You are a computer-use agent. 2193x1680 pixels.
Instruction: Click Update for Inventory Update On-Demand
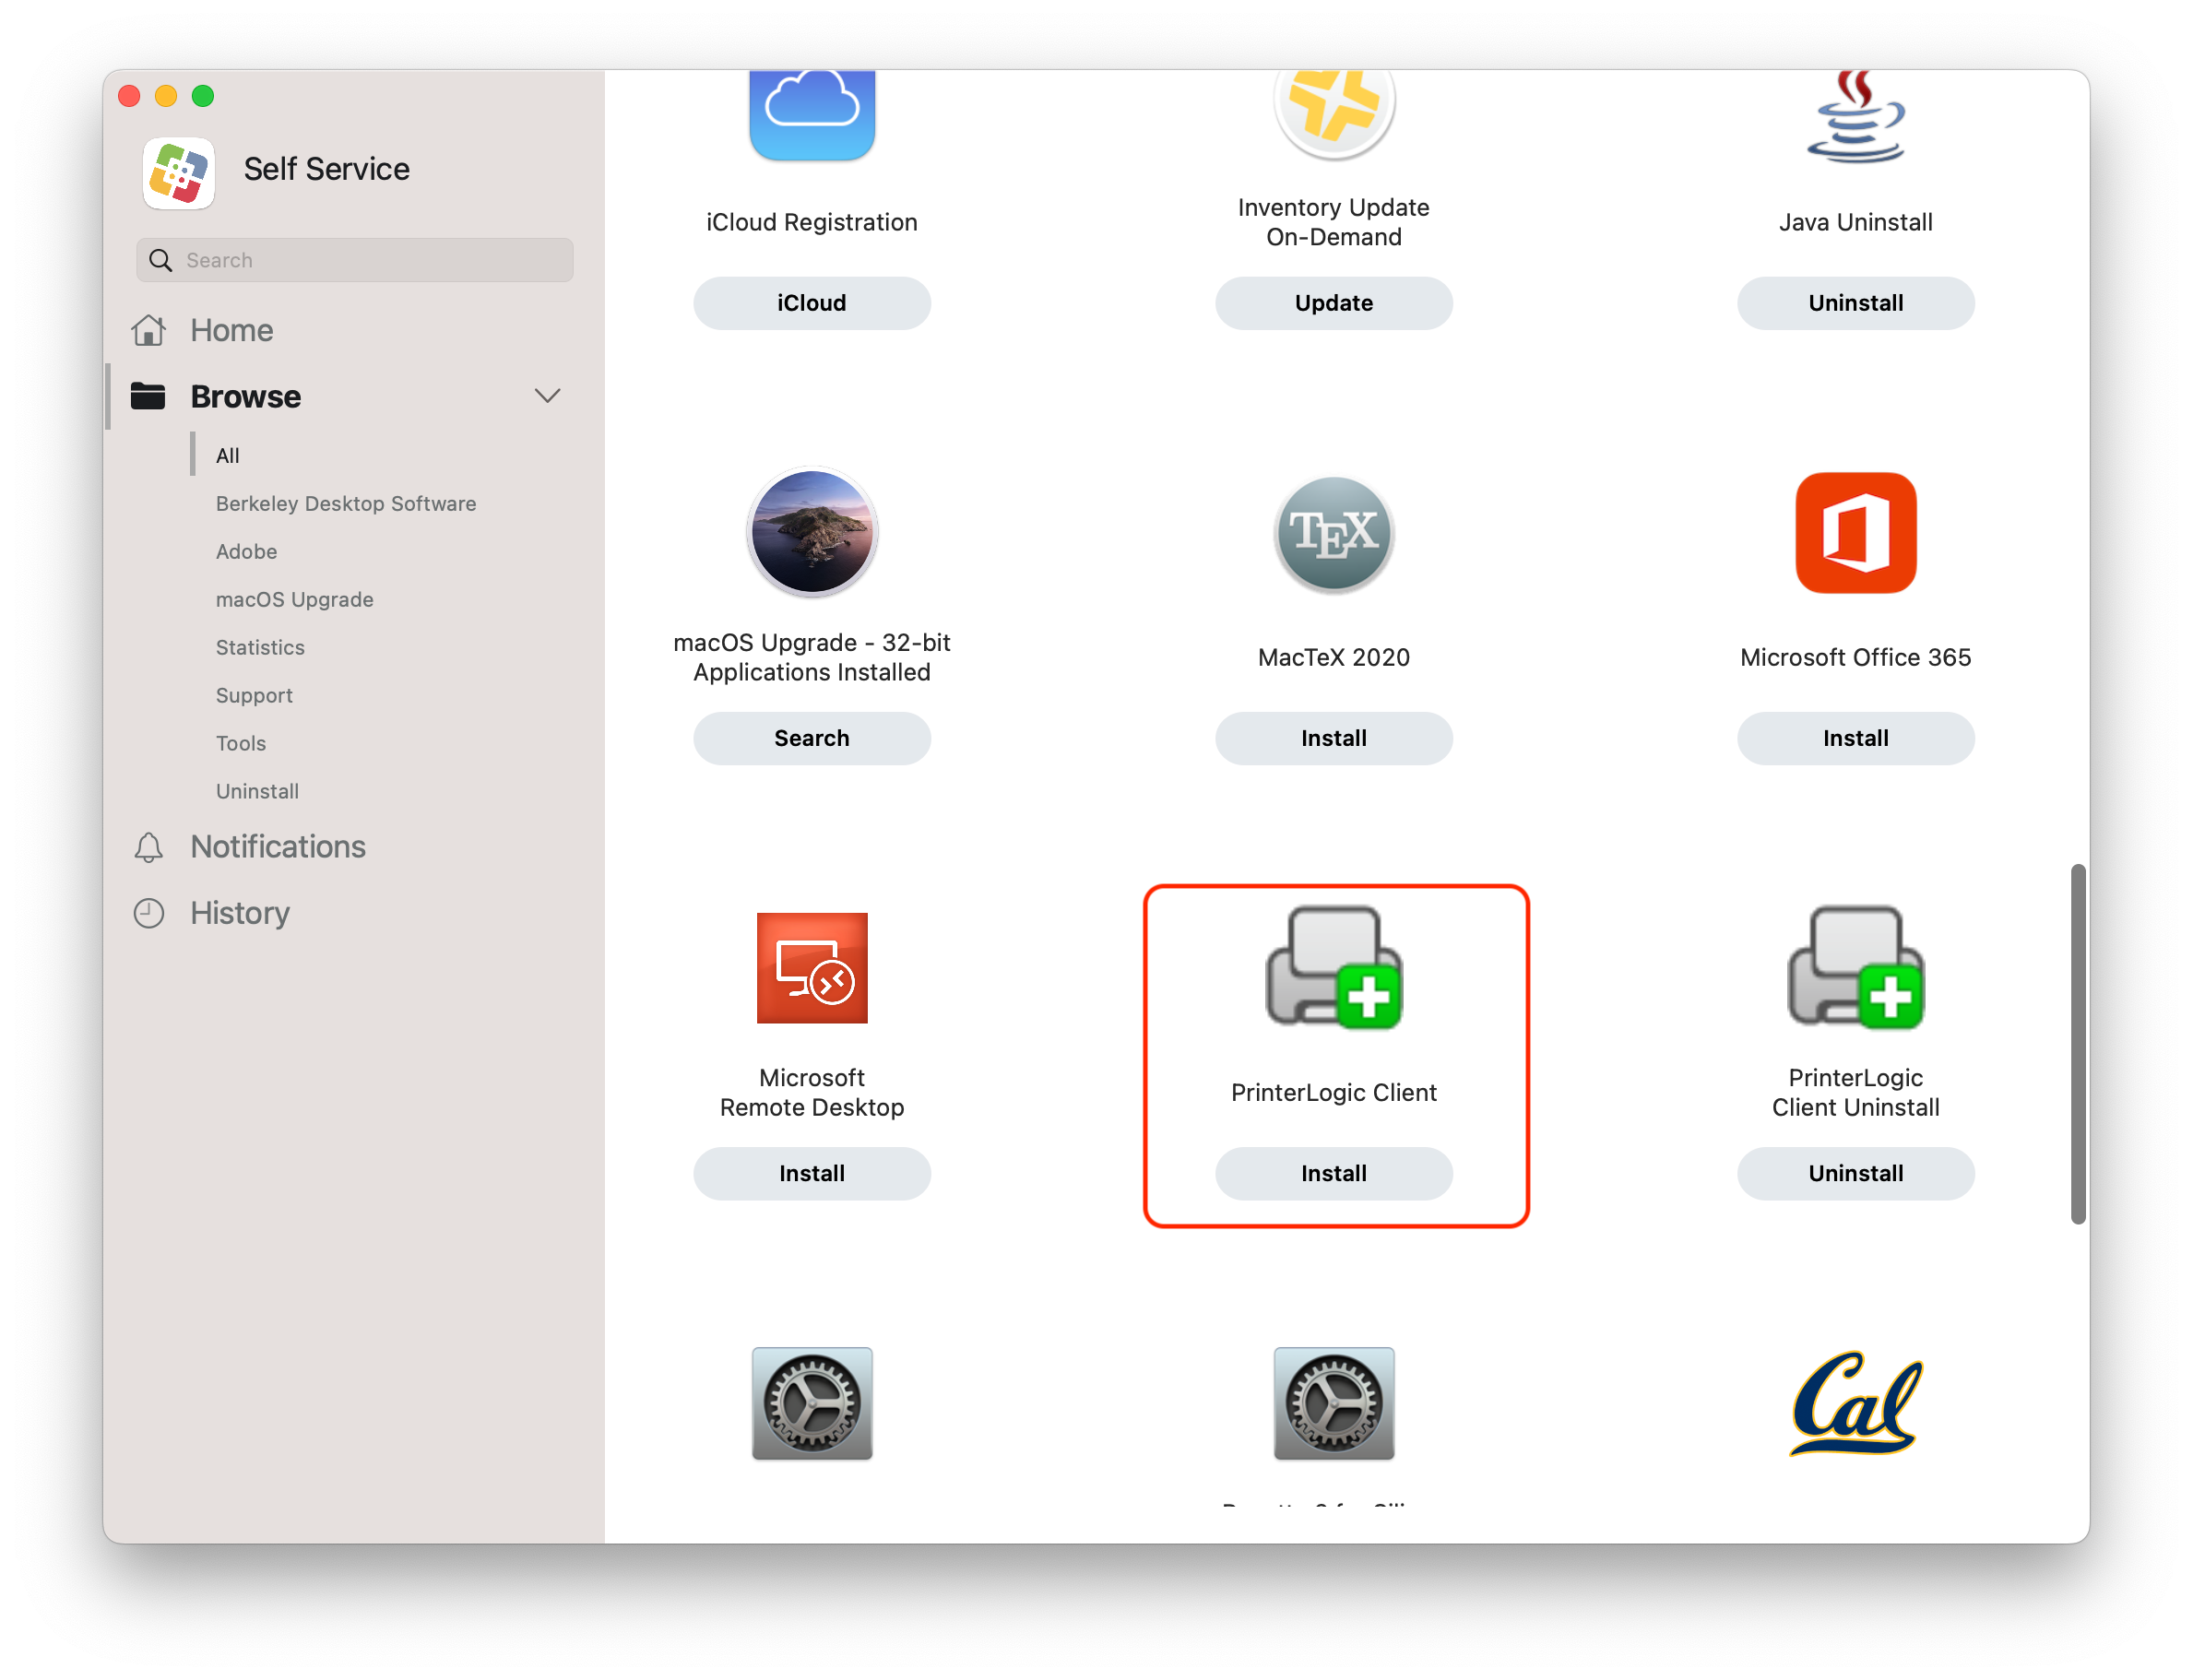[x=1333, y=303]
